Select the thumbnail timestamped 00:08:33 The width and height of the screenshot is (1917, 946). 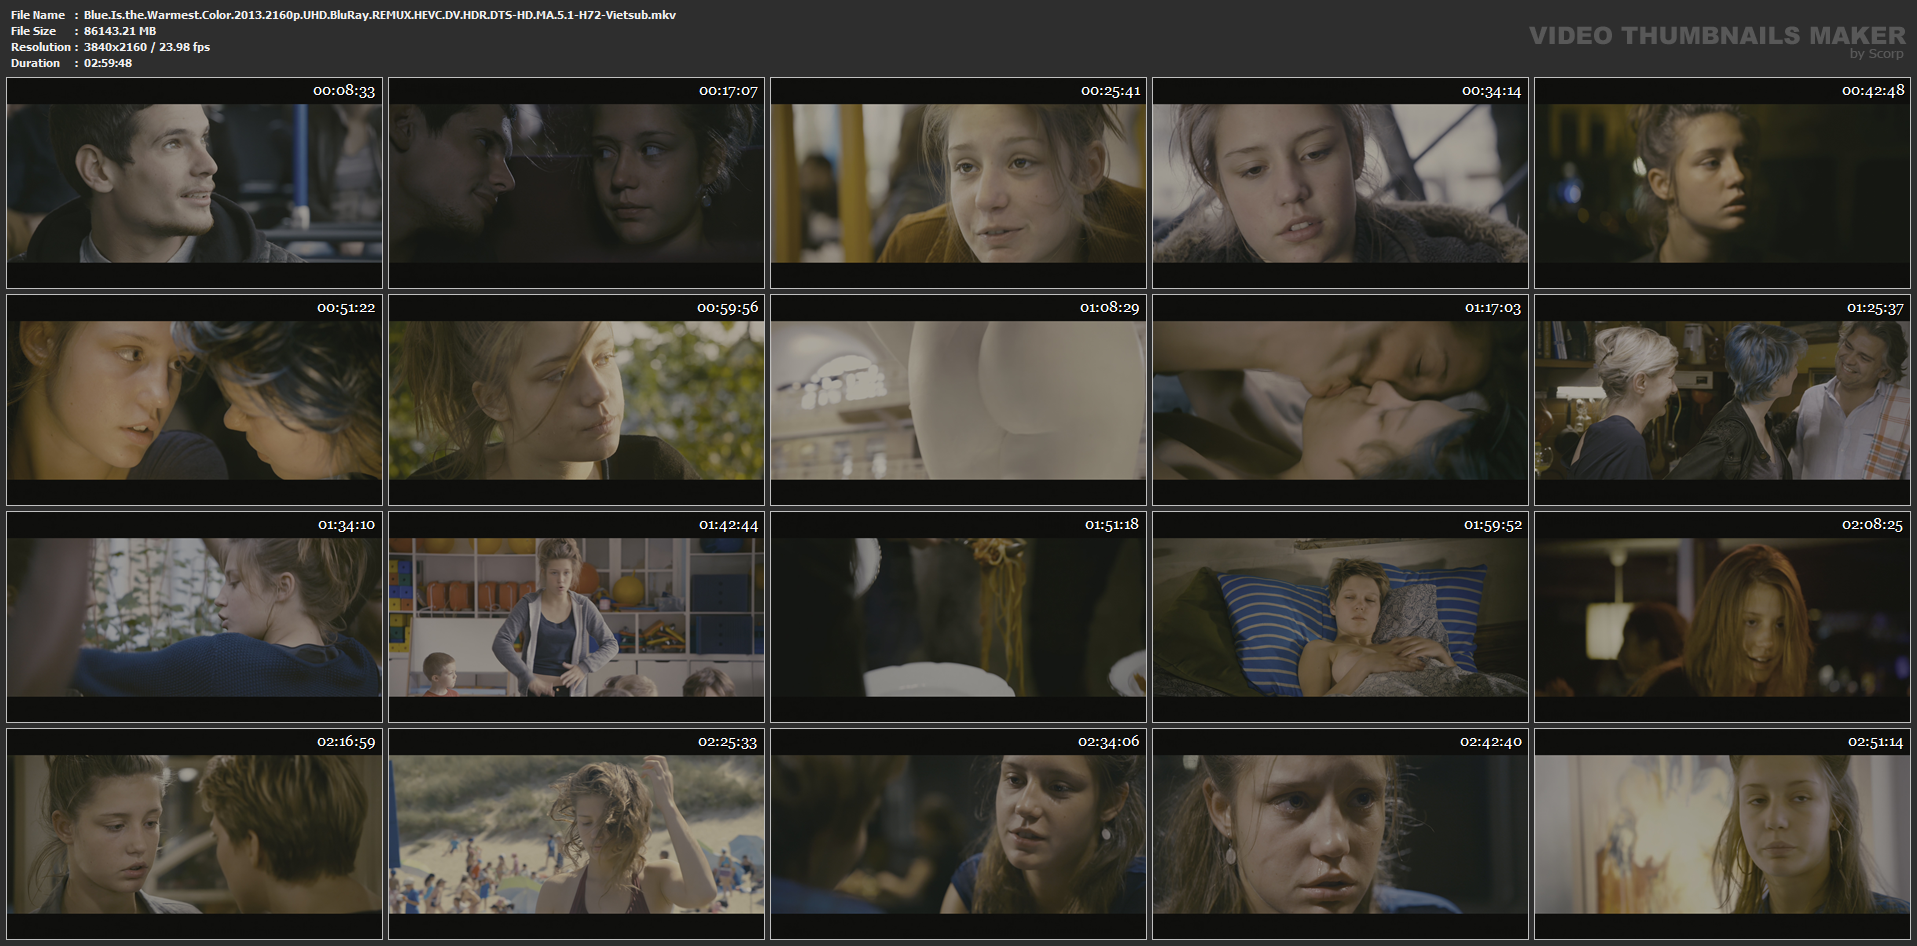pyautogui.click(x=194, y=183)
